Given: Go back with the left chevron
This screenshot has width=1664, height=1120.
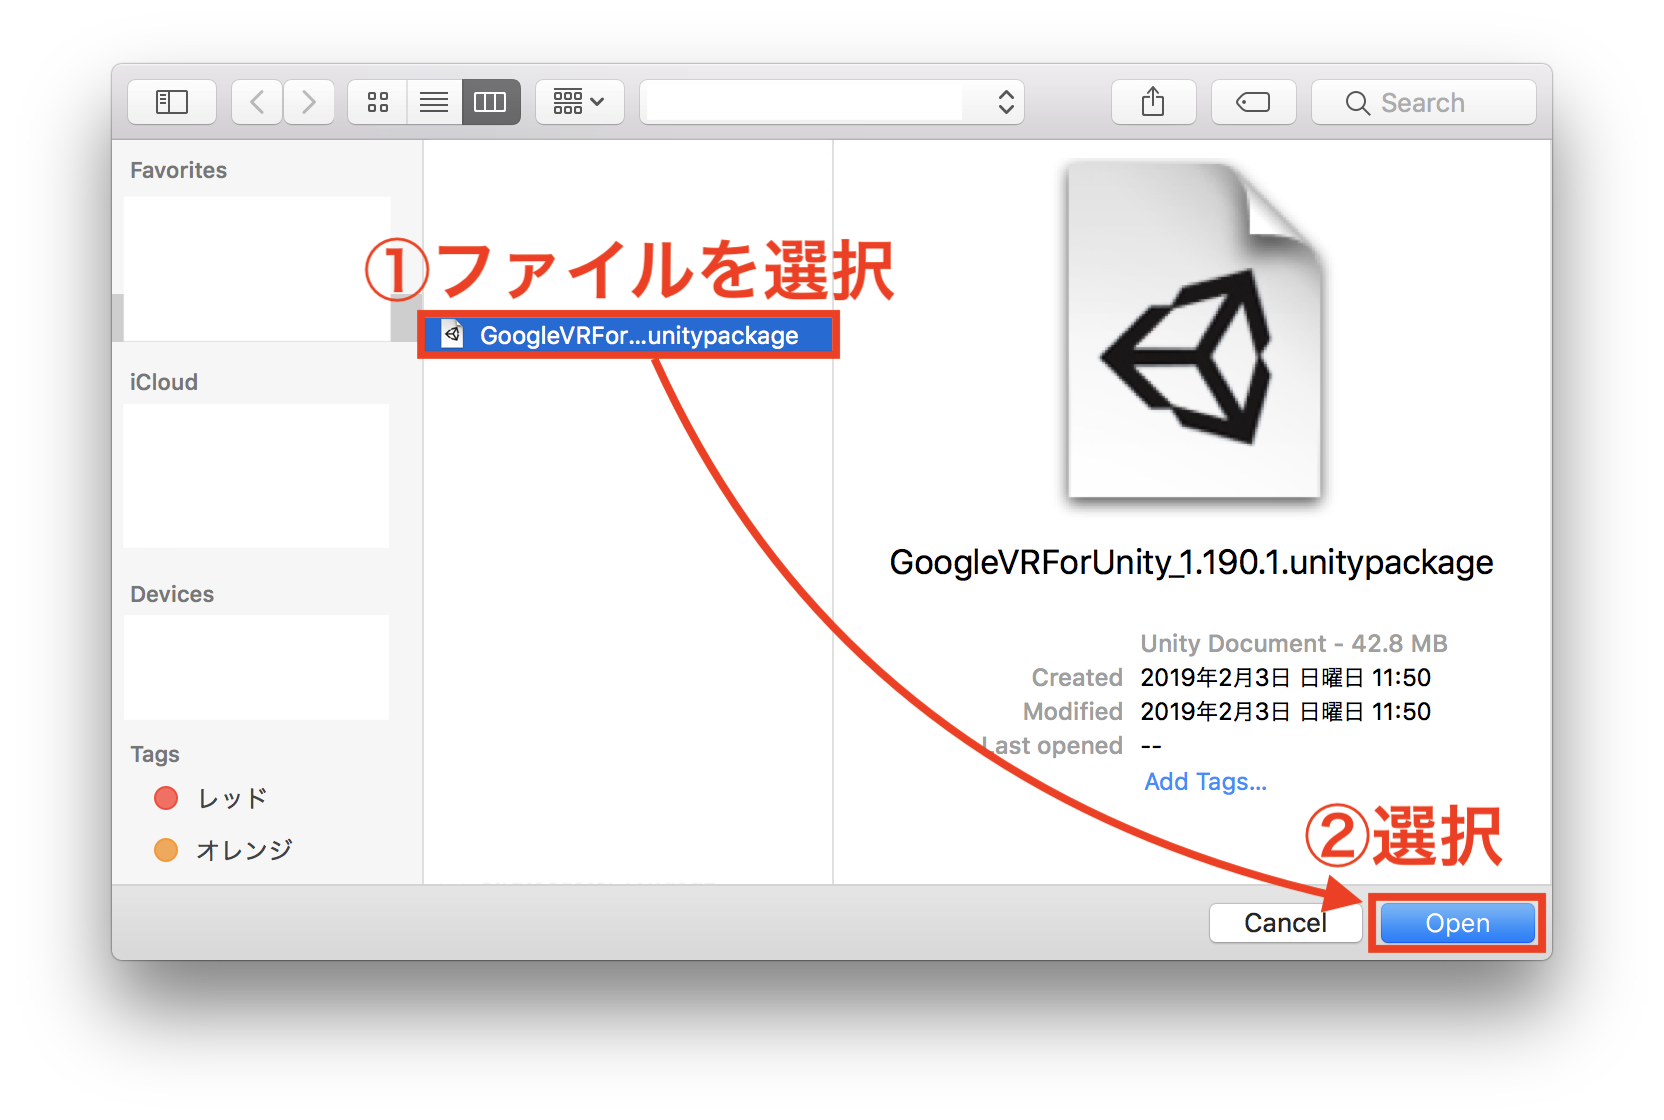Looking at the screenshot, I should [x=257, y=102].
